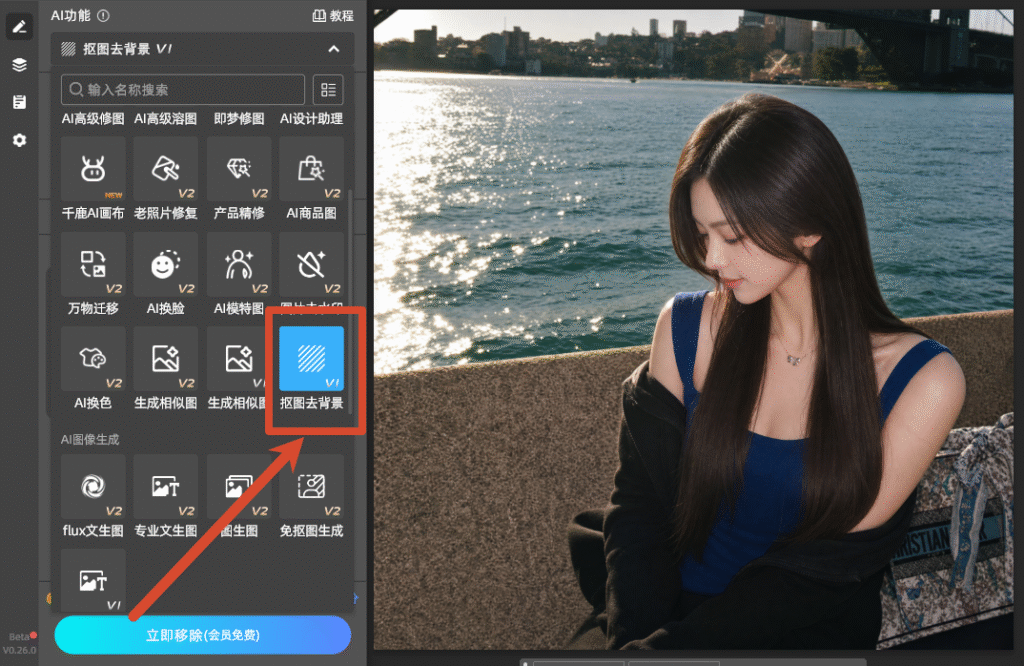
Task: Click the save document icon in the sidebar
Action: coord(20,102)
